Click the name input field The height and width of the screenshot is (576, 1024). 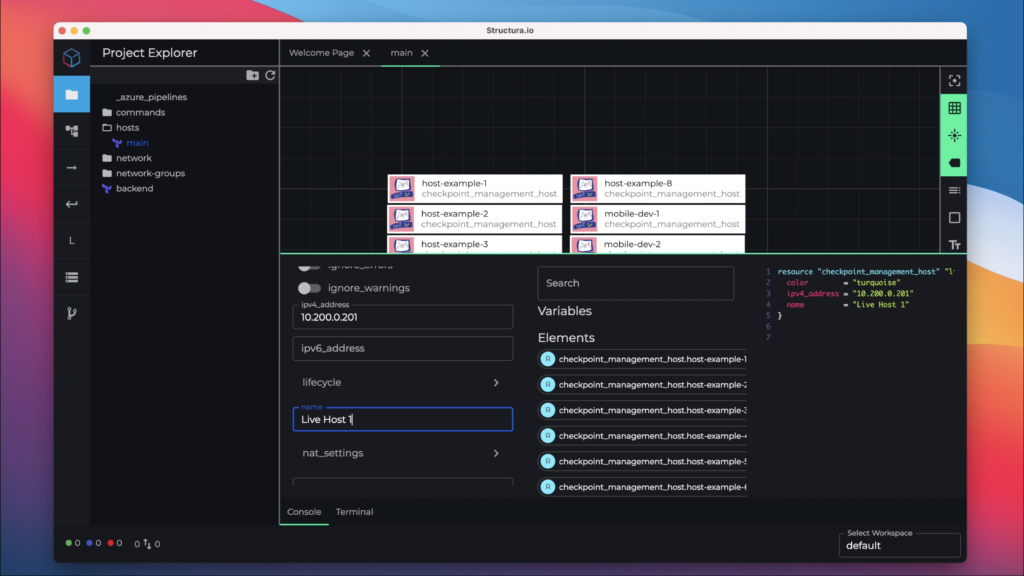tap(403, 419)
